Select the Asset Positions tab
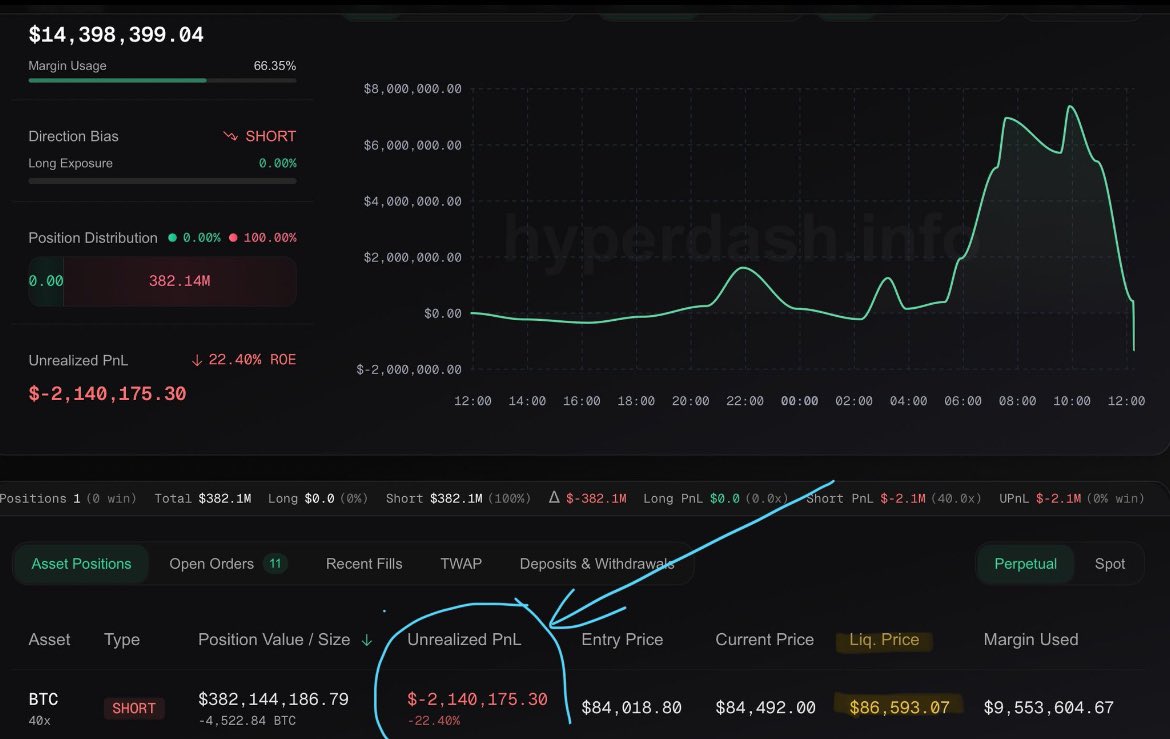The height and width of the screenshot is (739, 1170). click(81, 563)
